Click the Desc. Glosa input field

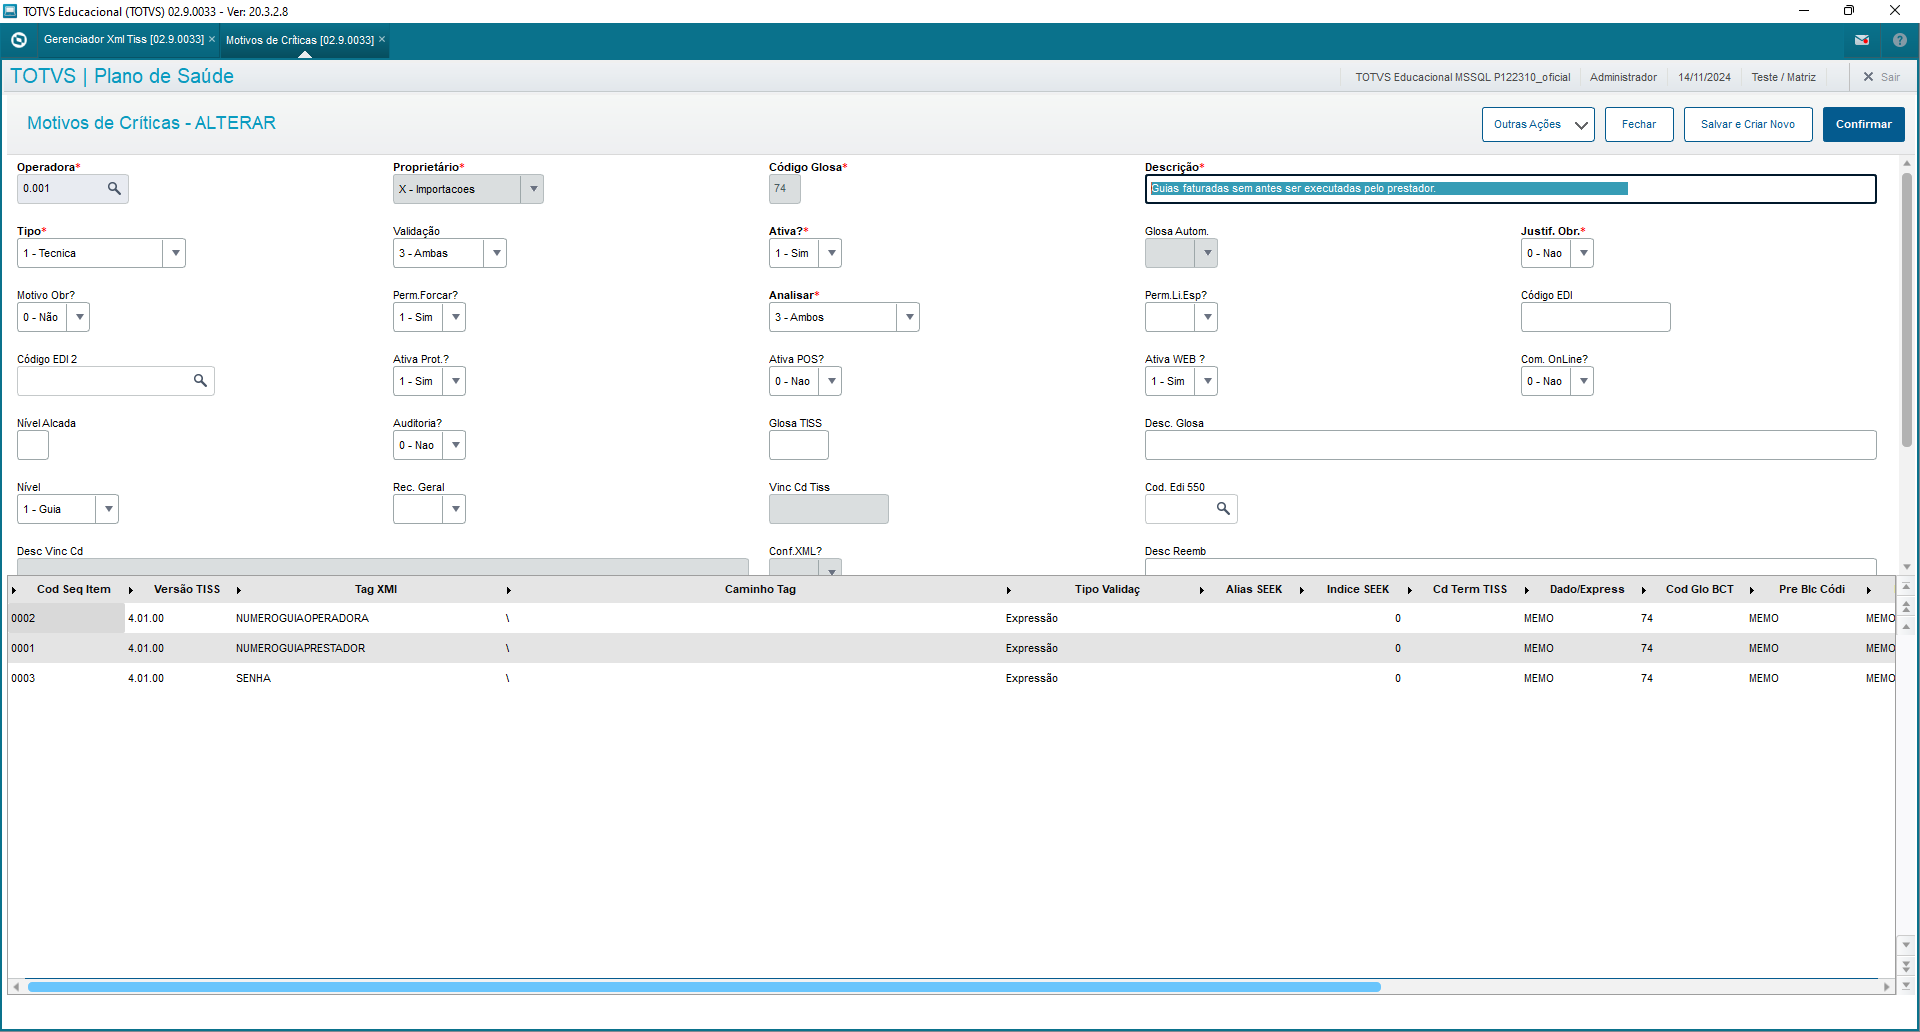click(1510, 445)
